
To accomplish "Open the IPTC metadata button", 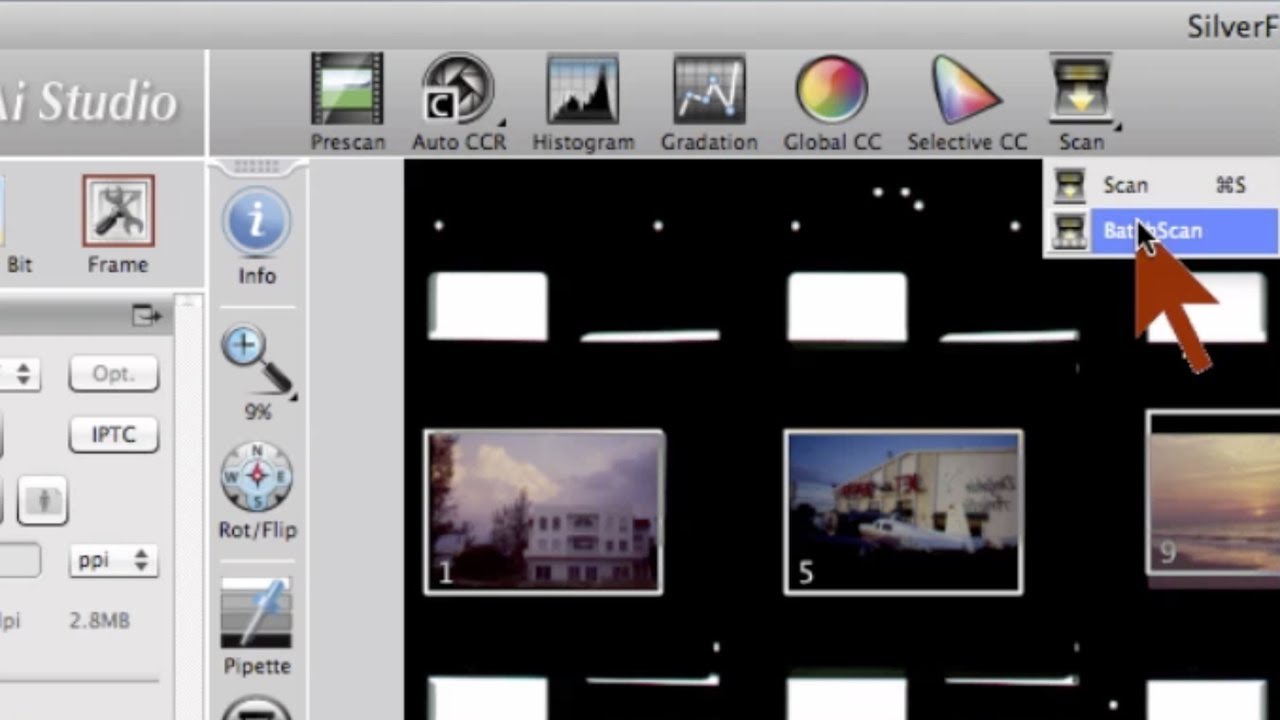I will coord(114,435).
